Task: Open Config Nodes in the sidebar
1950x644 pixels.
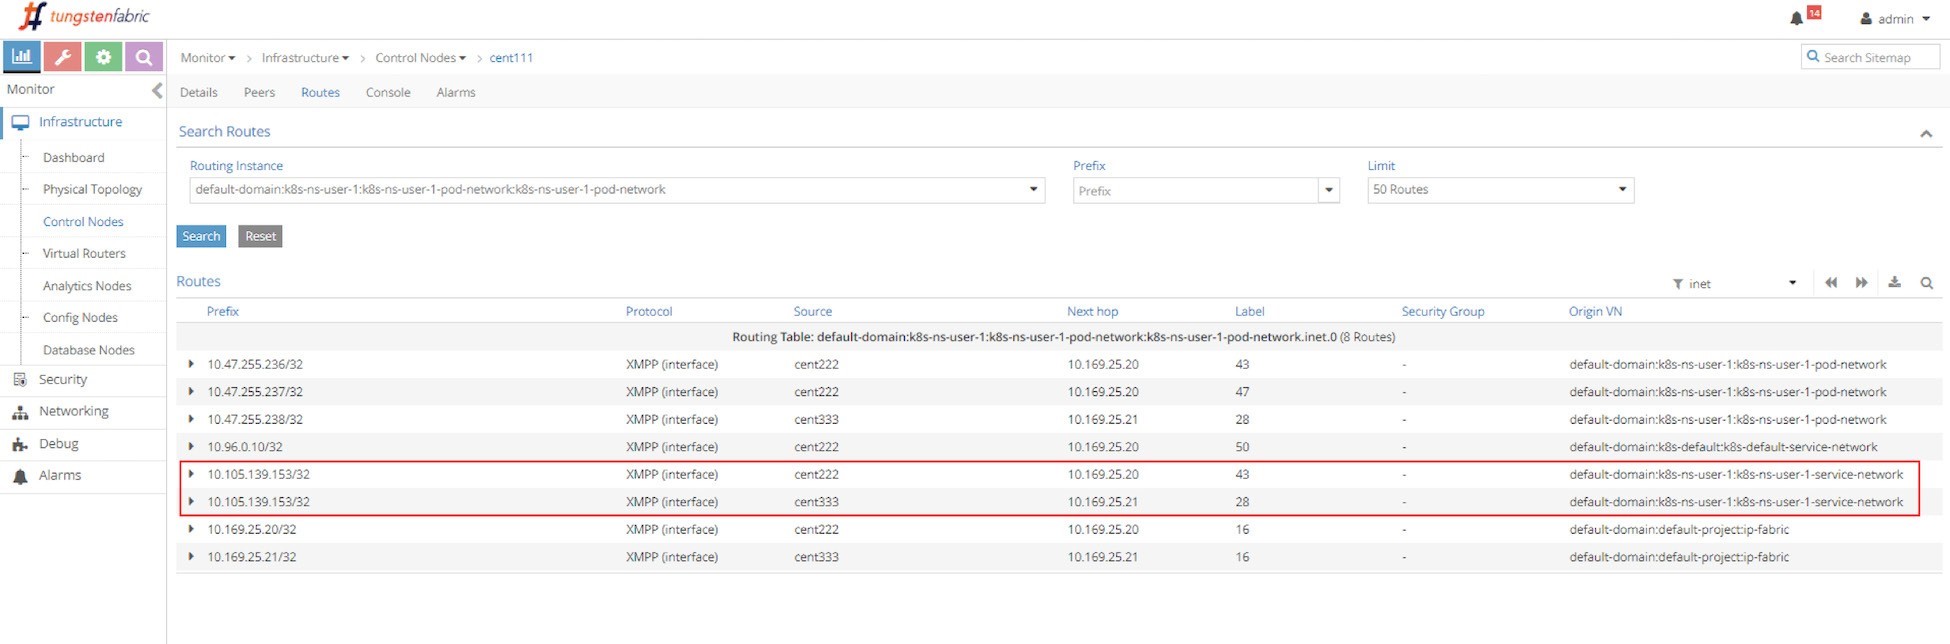Action: coord(80,318)
